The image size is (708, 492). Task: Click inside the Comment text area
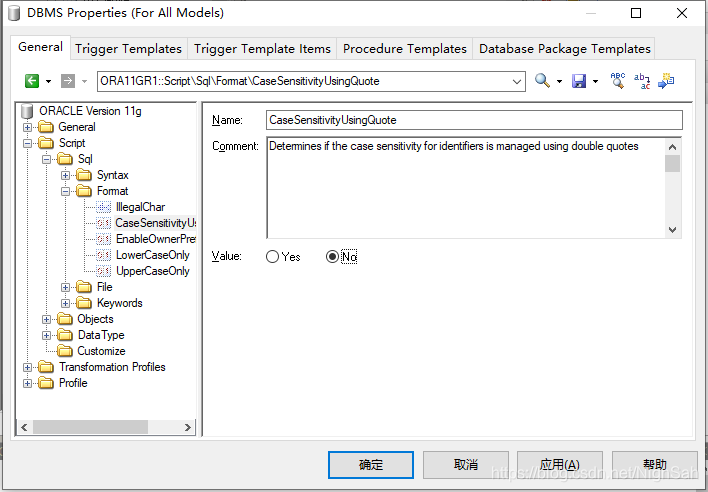point(465,188)
